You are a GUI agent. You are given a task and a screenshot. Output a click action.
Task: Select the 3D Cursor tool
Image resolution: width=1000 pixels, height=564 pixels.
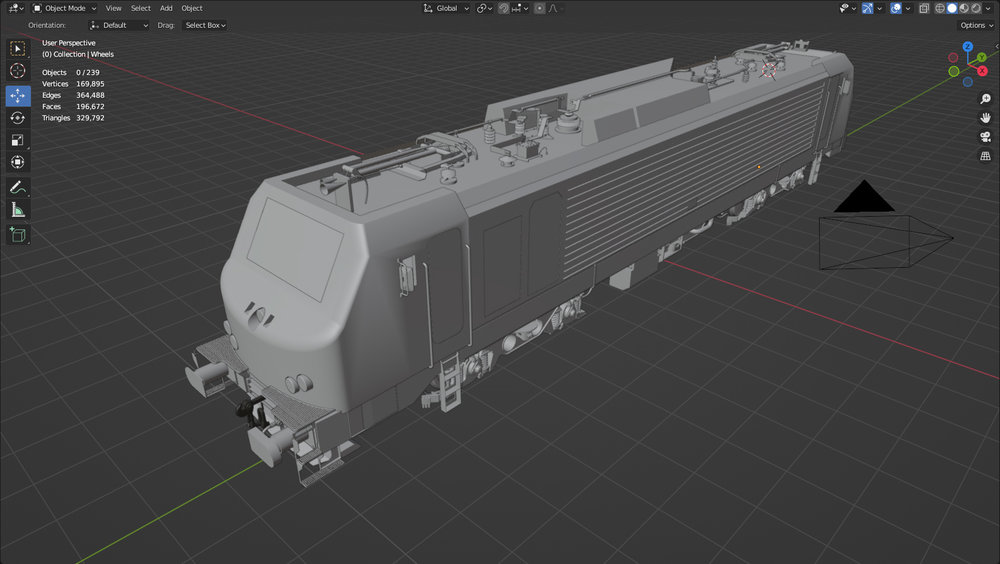click(x=18, y=71)
